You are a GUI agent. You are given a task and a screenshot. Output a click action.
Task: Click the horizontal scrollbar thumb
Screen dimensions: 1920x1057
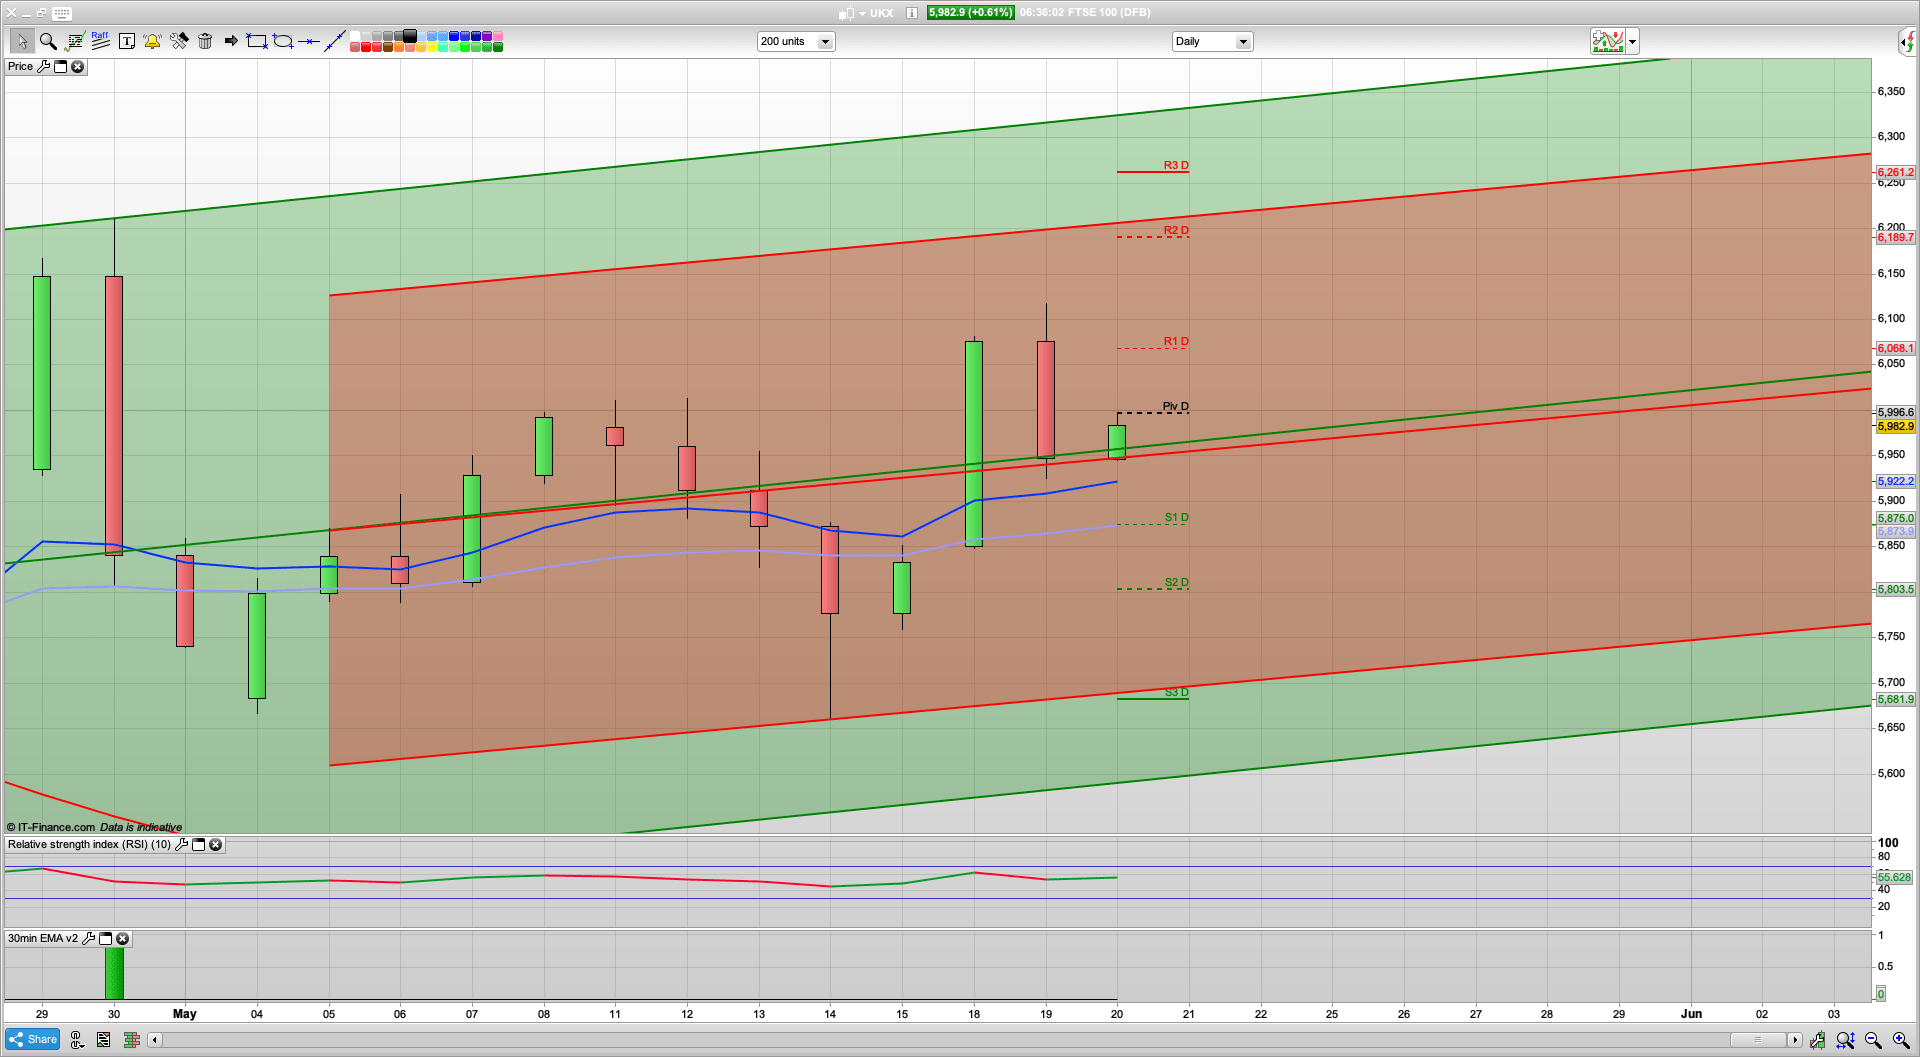tap(1758, 1040)
